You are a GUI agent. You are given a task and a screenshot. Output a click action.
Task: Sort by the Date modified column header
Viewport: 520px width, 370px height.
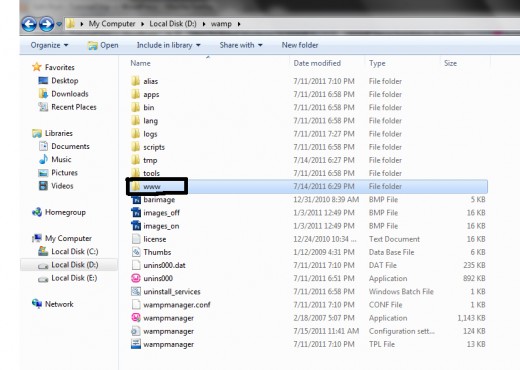[317, 63]
